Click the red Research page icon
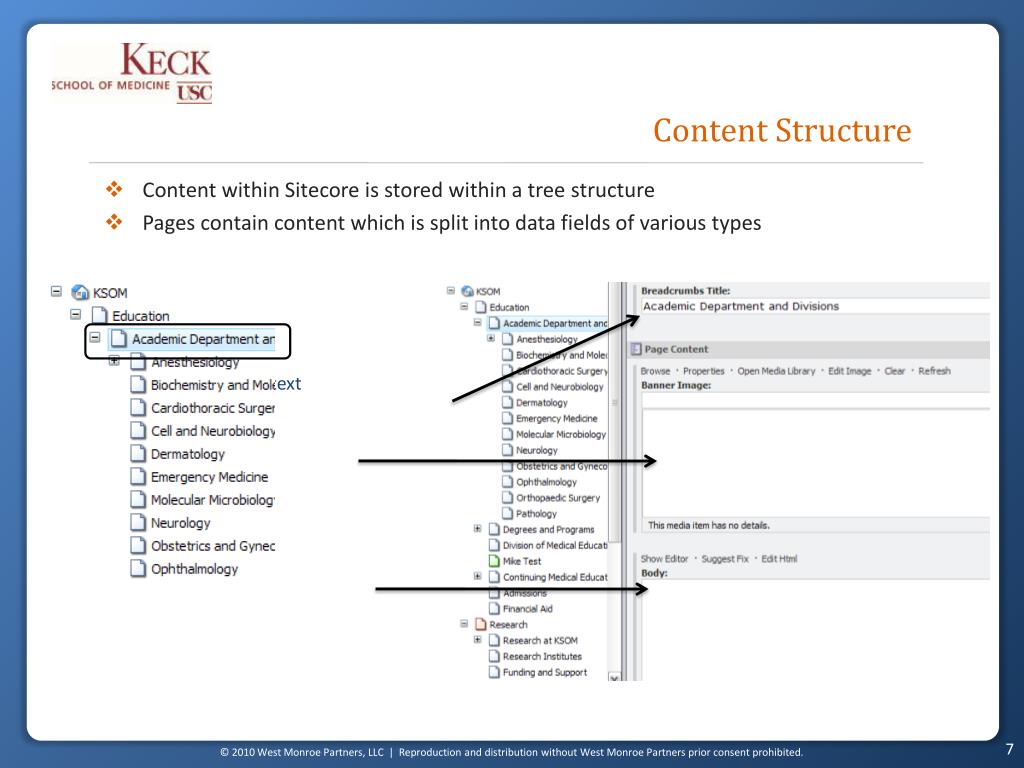 [x=481, y=624]
